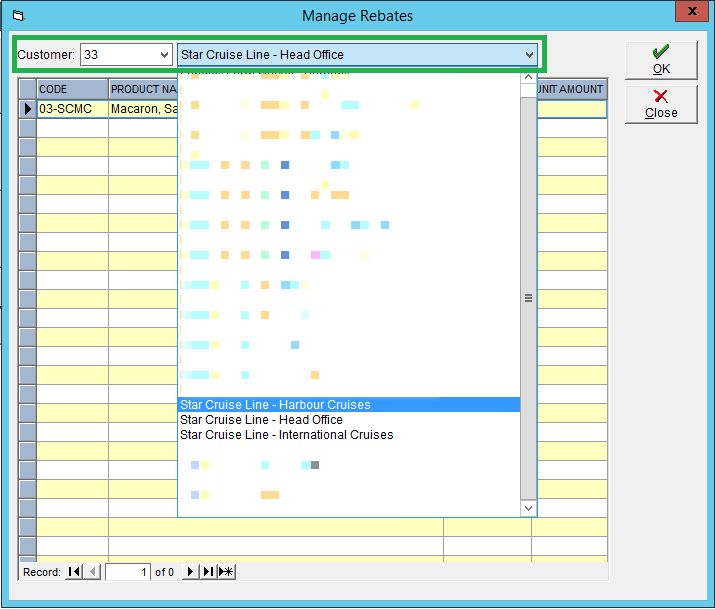This screenshot has width=715, height=609.
Task: Go to last record navigation button
Action: pyautogui.click(x=208, y=572)
